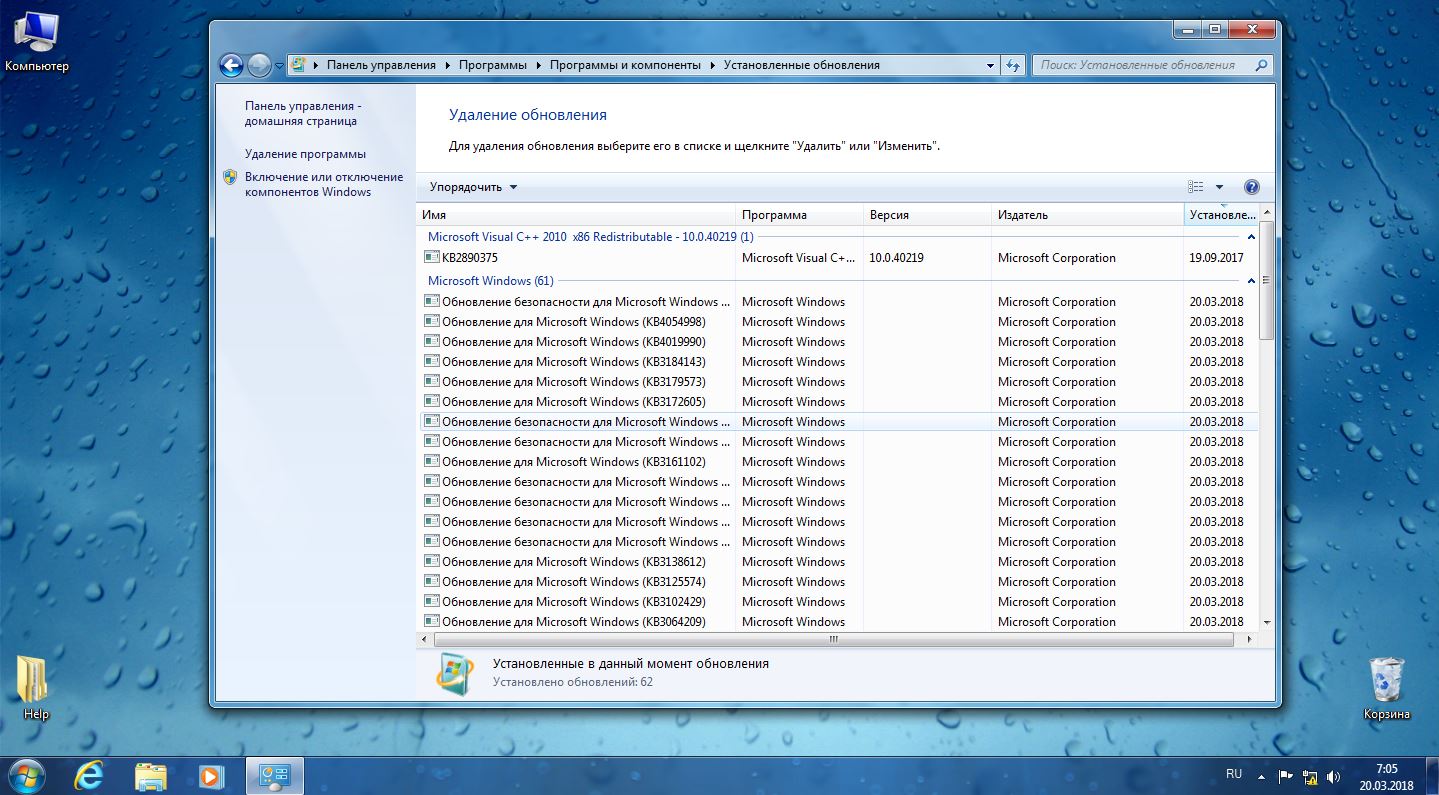Open Internet Explorer from the taskbar

click(x=89, y=775)
